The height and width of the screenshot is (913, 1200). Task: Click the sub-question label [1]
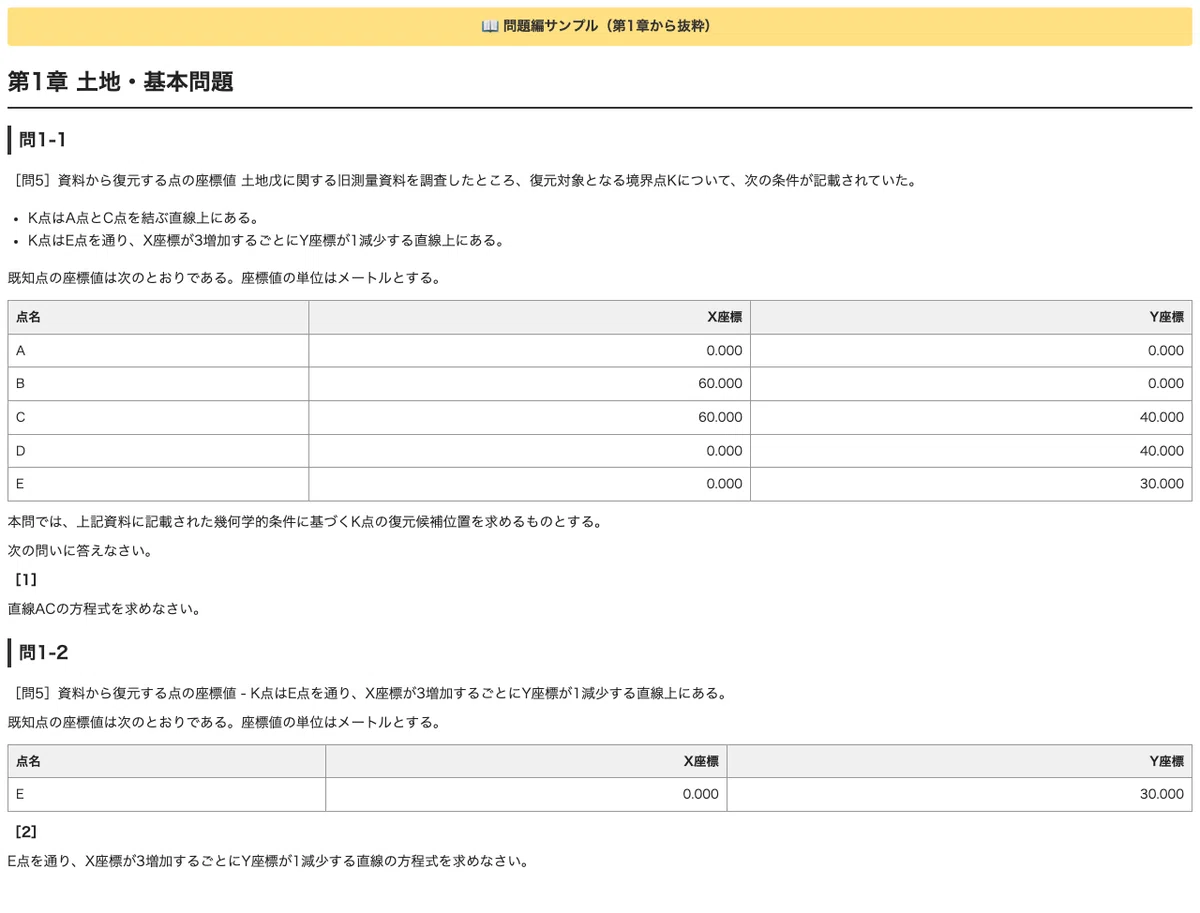(26, 579)
